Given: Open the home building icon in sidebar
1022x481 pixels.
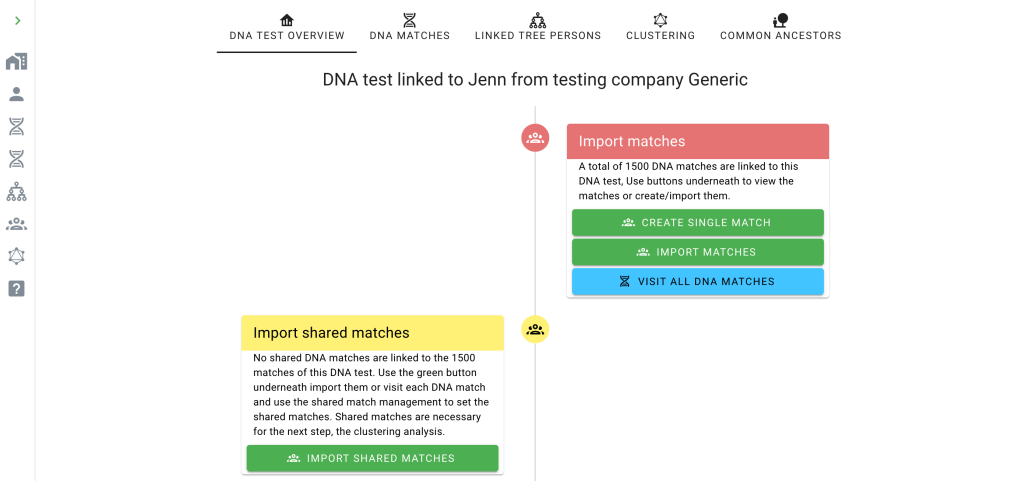Looking at the screenshot, I should click(x=16, y=62).
